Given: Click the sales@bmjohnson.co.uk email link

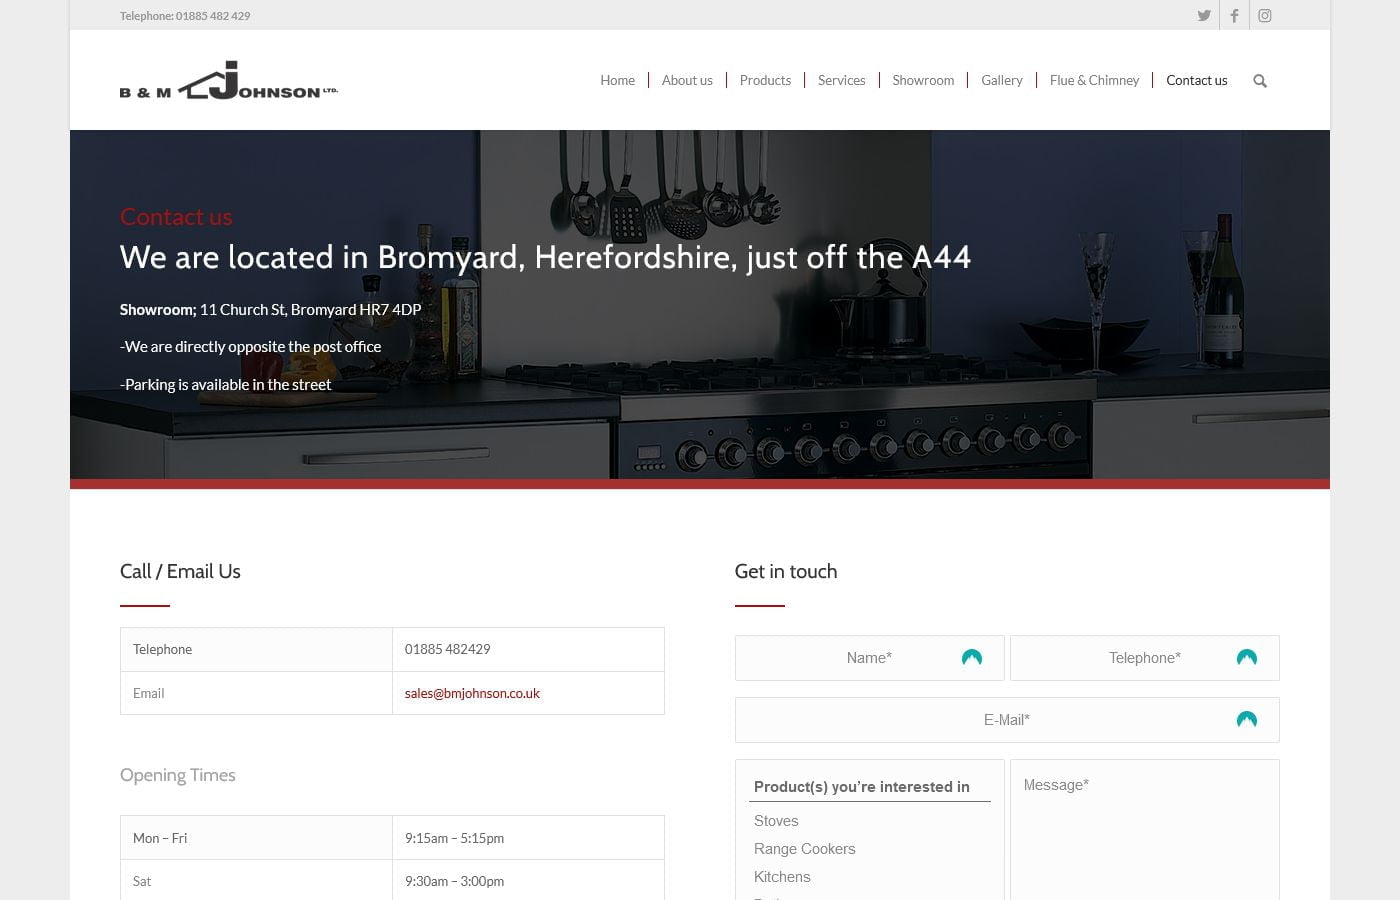Looking at the screenshot, I should (x=472, y=693).
